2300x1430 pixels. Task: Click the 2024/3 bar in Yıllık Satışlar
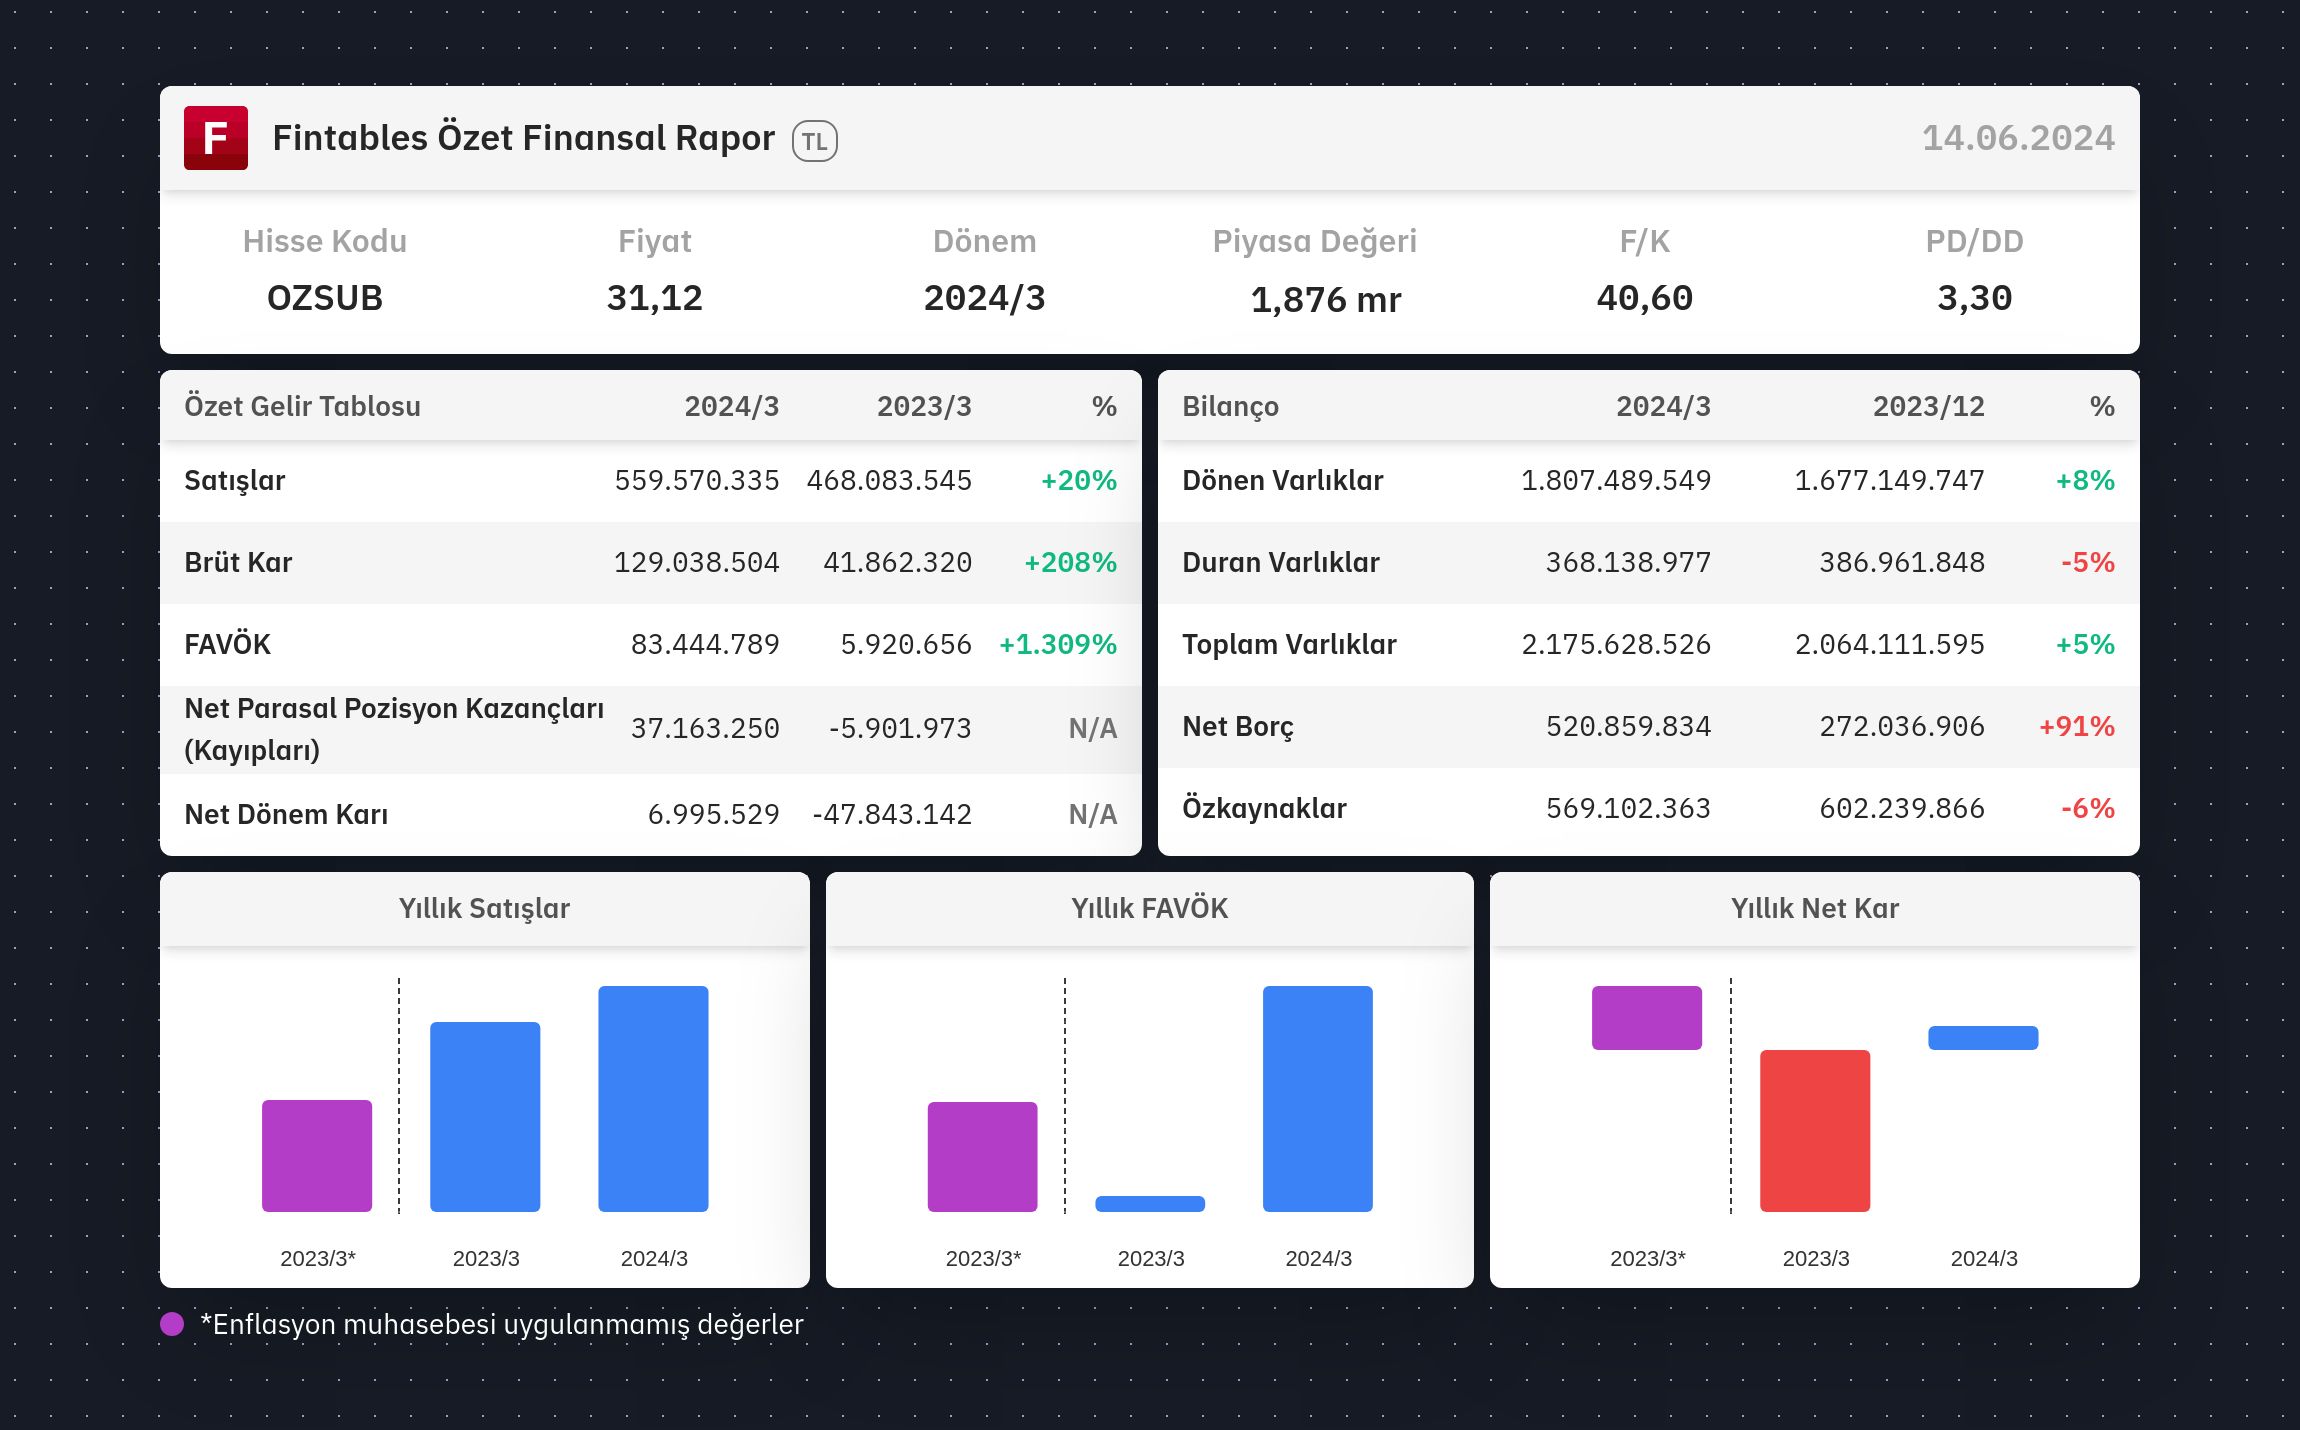(653, 1099)
